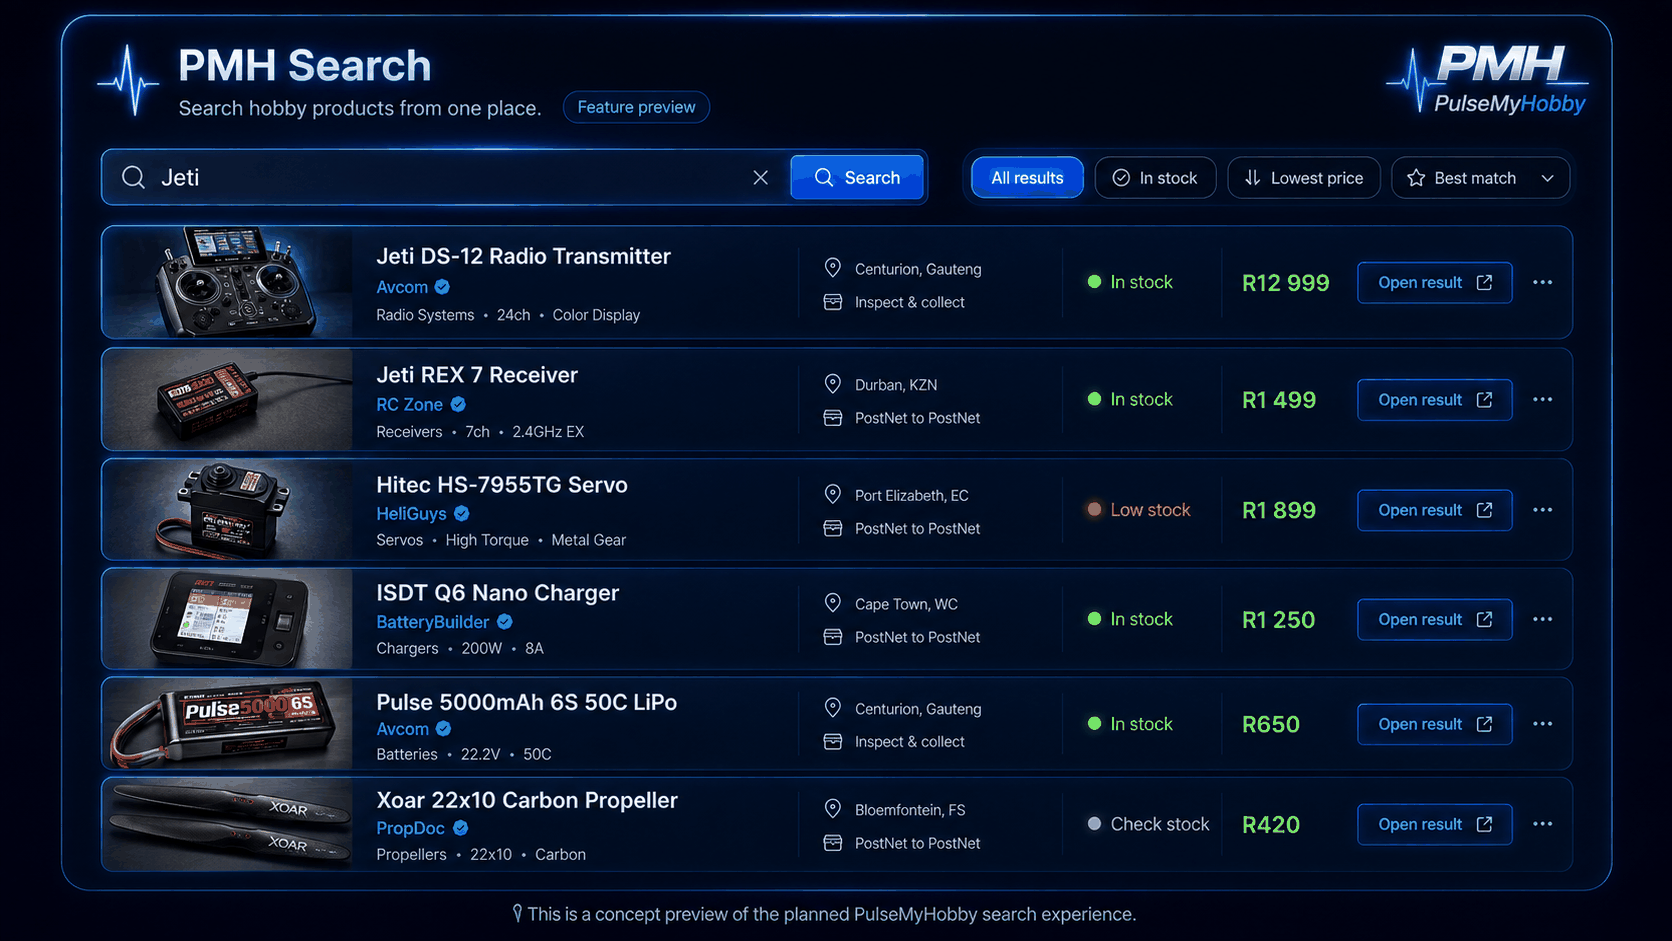Click the Pulse LiPo battery thumbnail
This screenshot has width=1672, height=941.
pos(228,724)
